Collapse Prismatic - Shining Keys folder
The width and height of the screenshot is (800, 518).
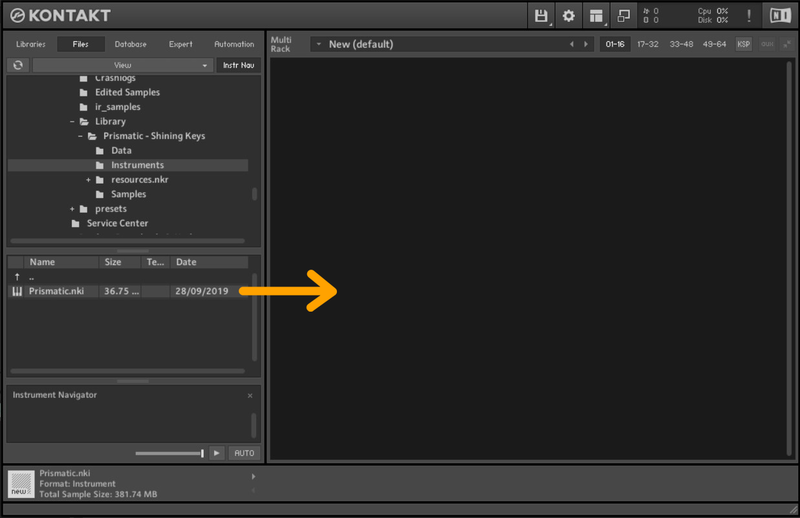(x=80, y=136)
